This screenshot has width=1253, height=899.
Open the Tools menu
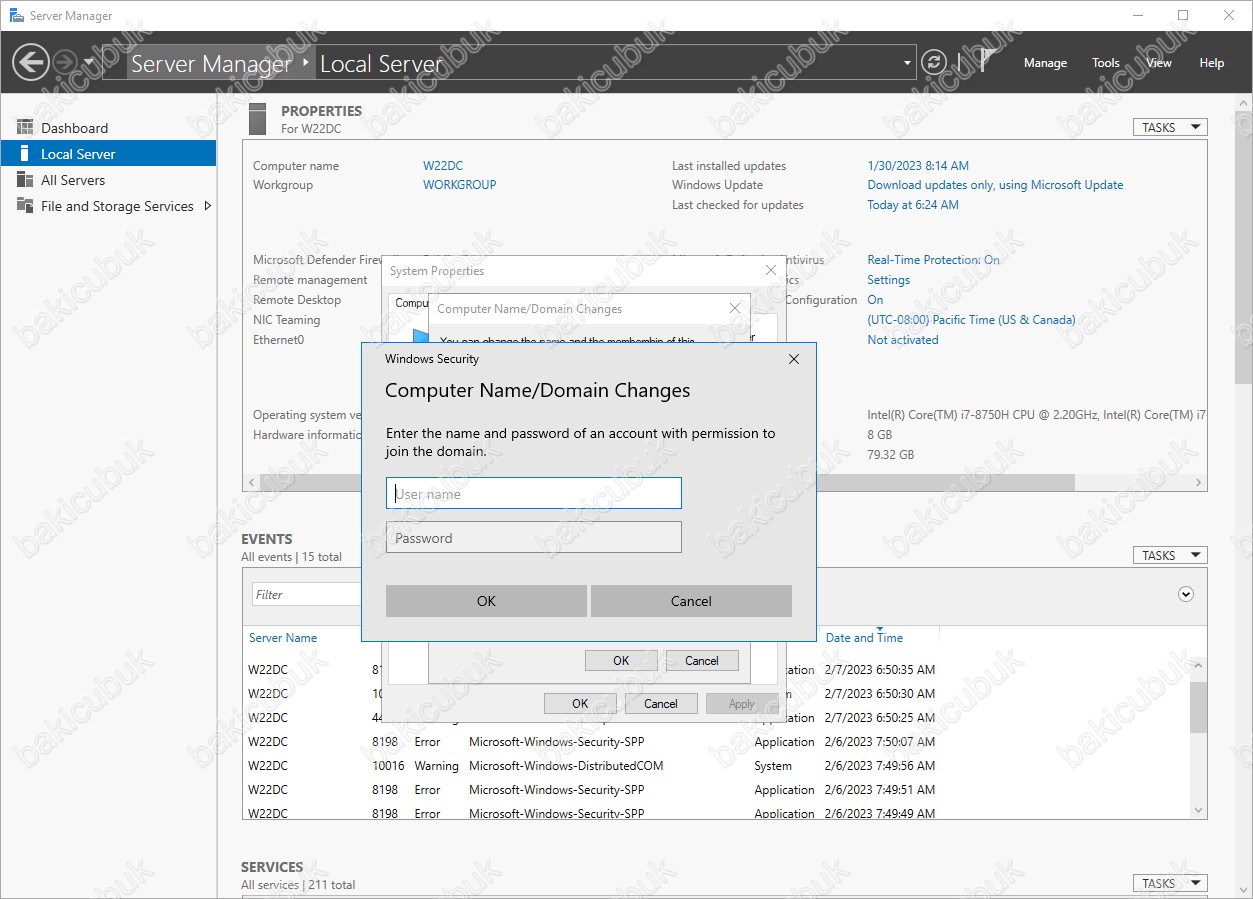click(x=1106, y=62)
